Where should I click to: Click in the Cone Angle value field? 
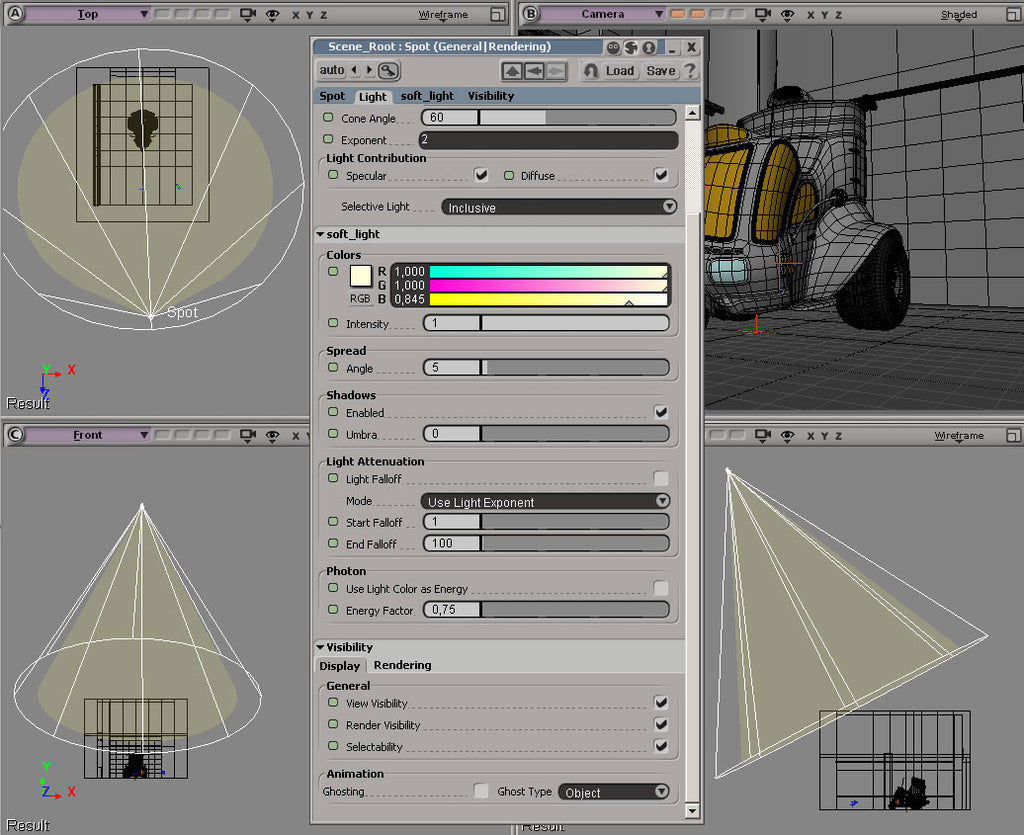pos(450,117)
